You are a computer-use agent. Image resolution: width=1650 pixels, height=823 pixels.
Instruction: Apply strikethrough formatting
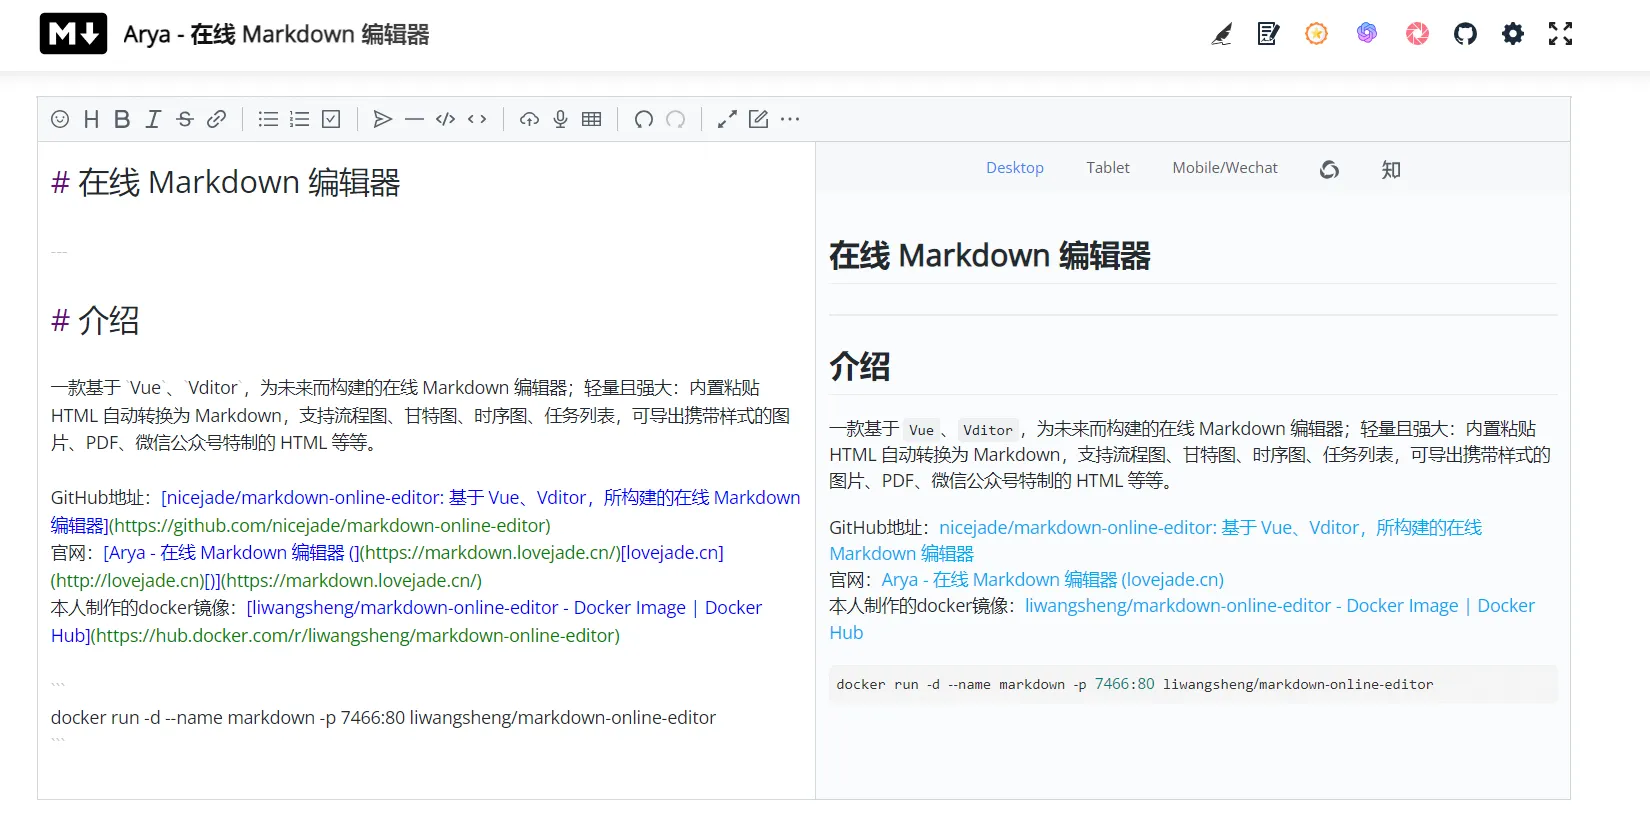click(185, 119)
